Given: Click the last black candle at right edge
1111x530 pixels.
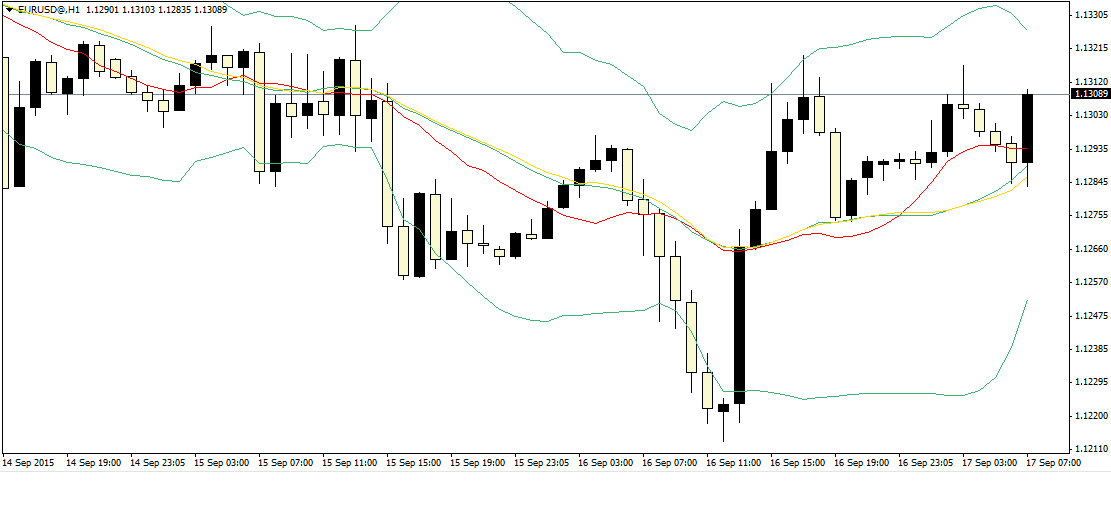Looking at the screenshot, I should 1027,128.
